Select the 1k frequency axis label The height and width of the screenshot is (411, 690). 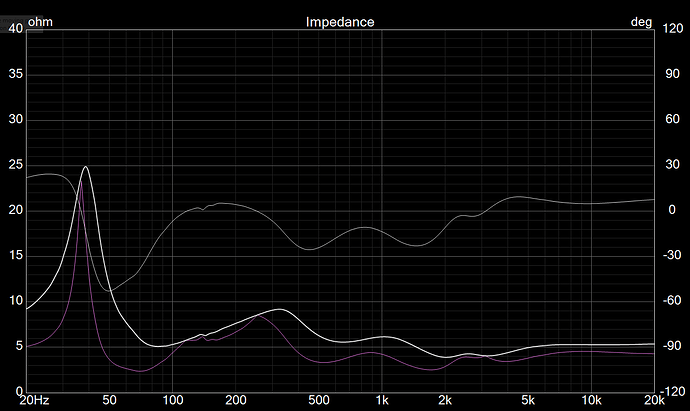(x=382, y=401)
